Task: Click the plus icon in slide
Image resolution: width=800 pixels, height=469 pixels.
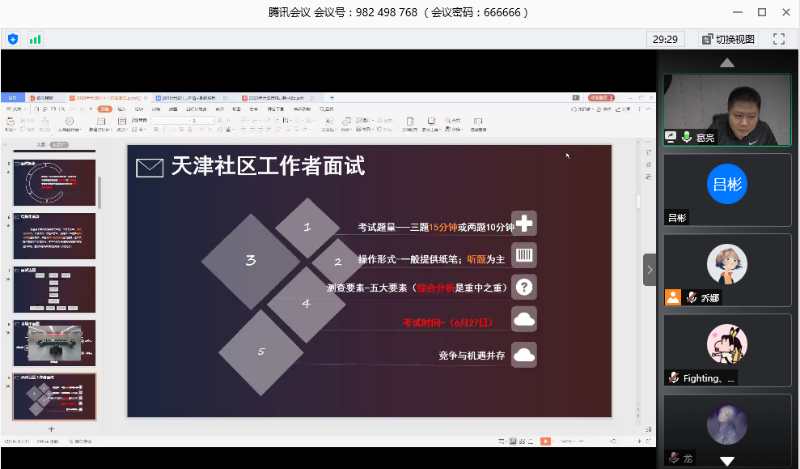Action: (x=524, y=223)
